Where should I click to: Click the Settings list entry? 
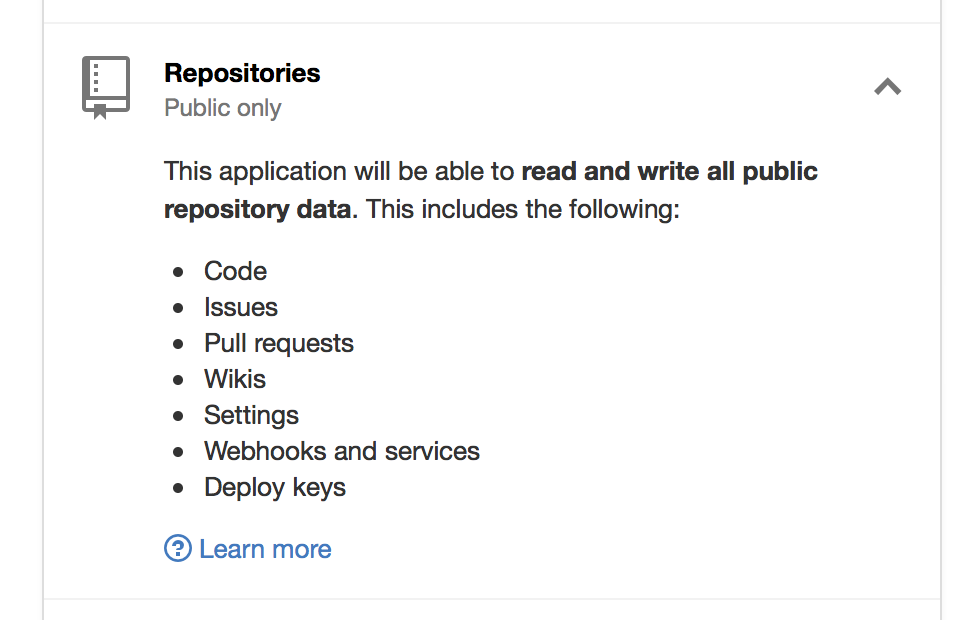coord(251,415)
